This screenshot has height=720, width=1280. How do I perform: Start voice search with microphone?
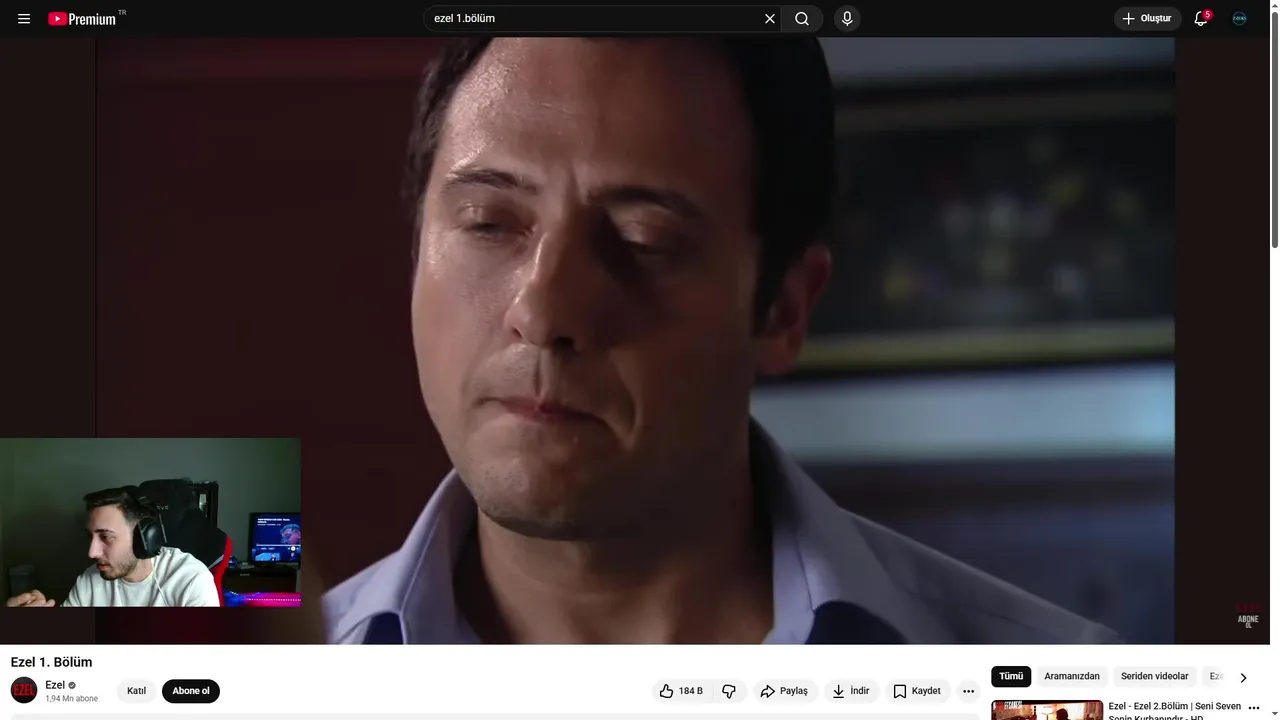pyautogui.click(x=847, y=19)
